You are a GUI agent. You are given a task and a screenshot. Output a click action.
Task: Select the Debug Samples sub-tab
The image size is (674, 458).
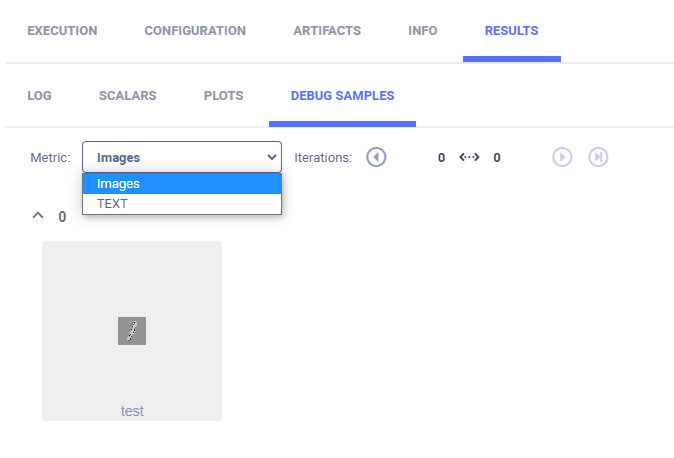(342, 96)
